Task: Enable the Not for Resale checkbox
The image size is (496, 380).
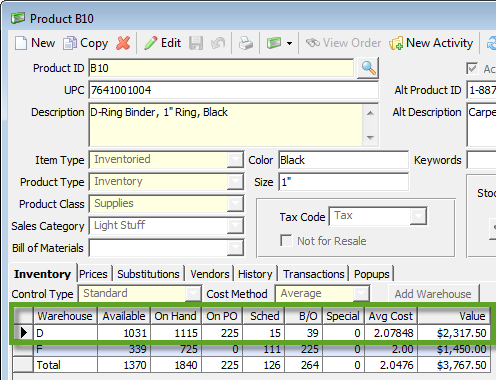Action: tap(286, 241)
